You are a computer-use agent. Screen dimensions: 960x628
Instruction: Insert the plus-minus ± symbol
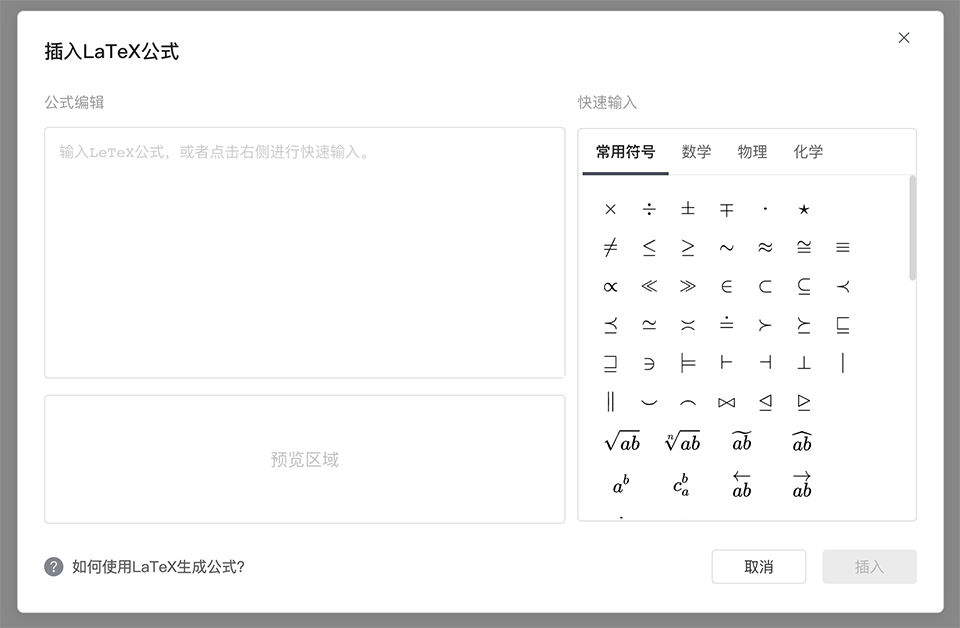(x=688, y=209)
